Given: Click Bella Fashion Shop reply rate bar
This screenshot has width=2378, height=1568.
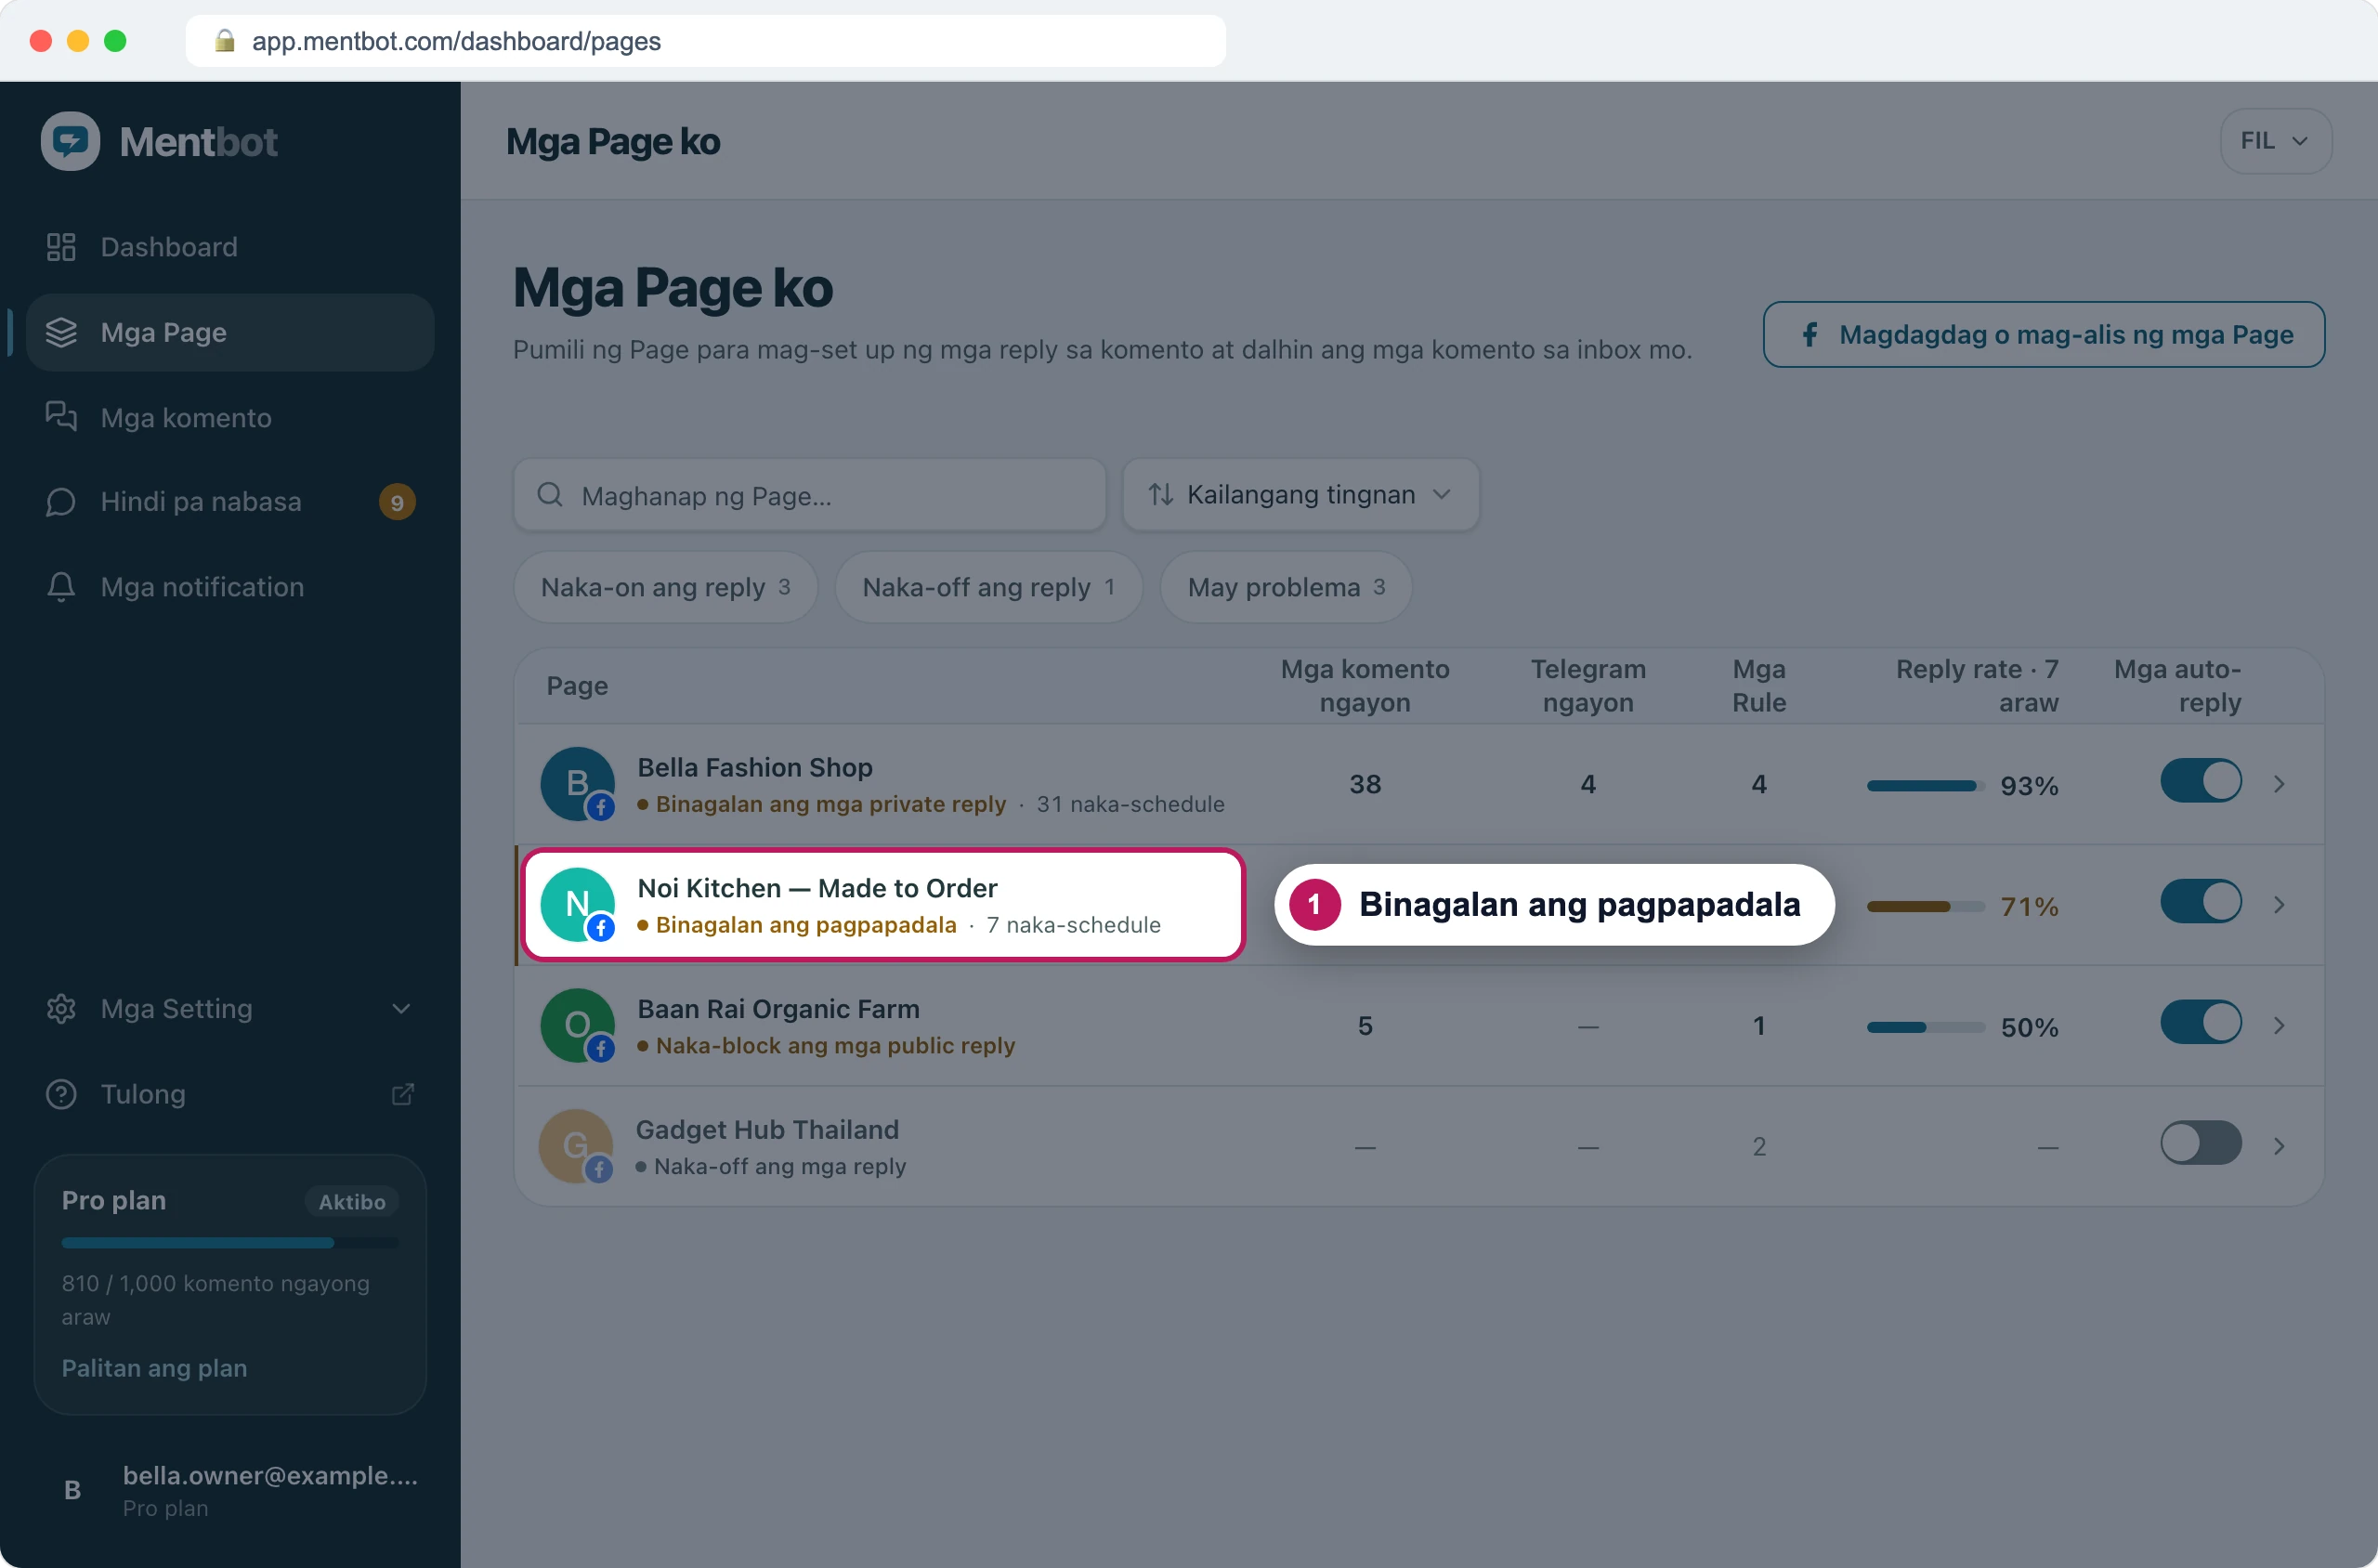Looking at the screenshot, I should 1925,786.
